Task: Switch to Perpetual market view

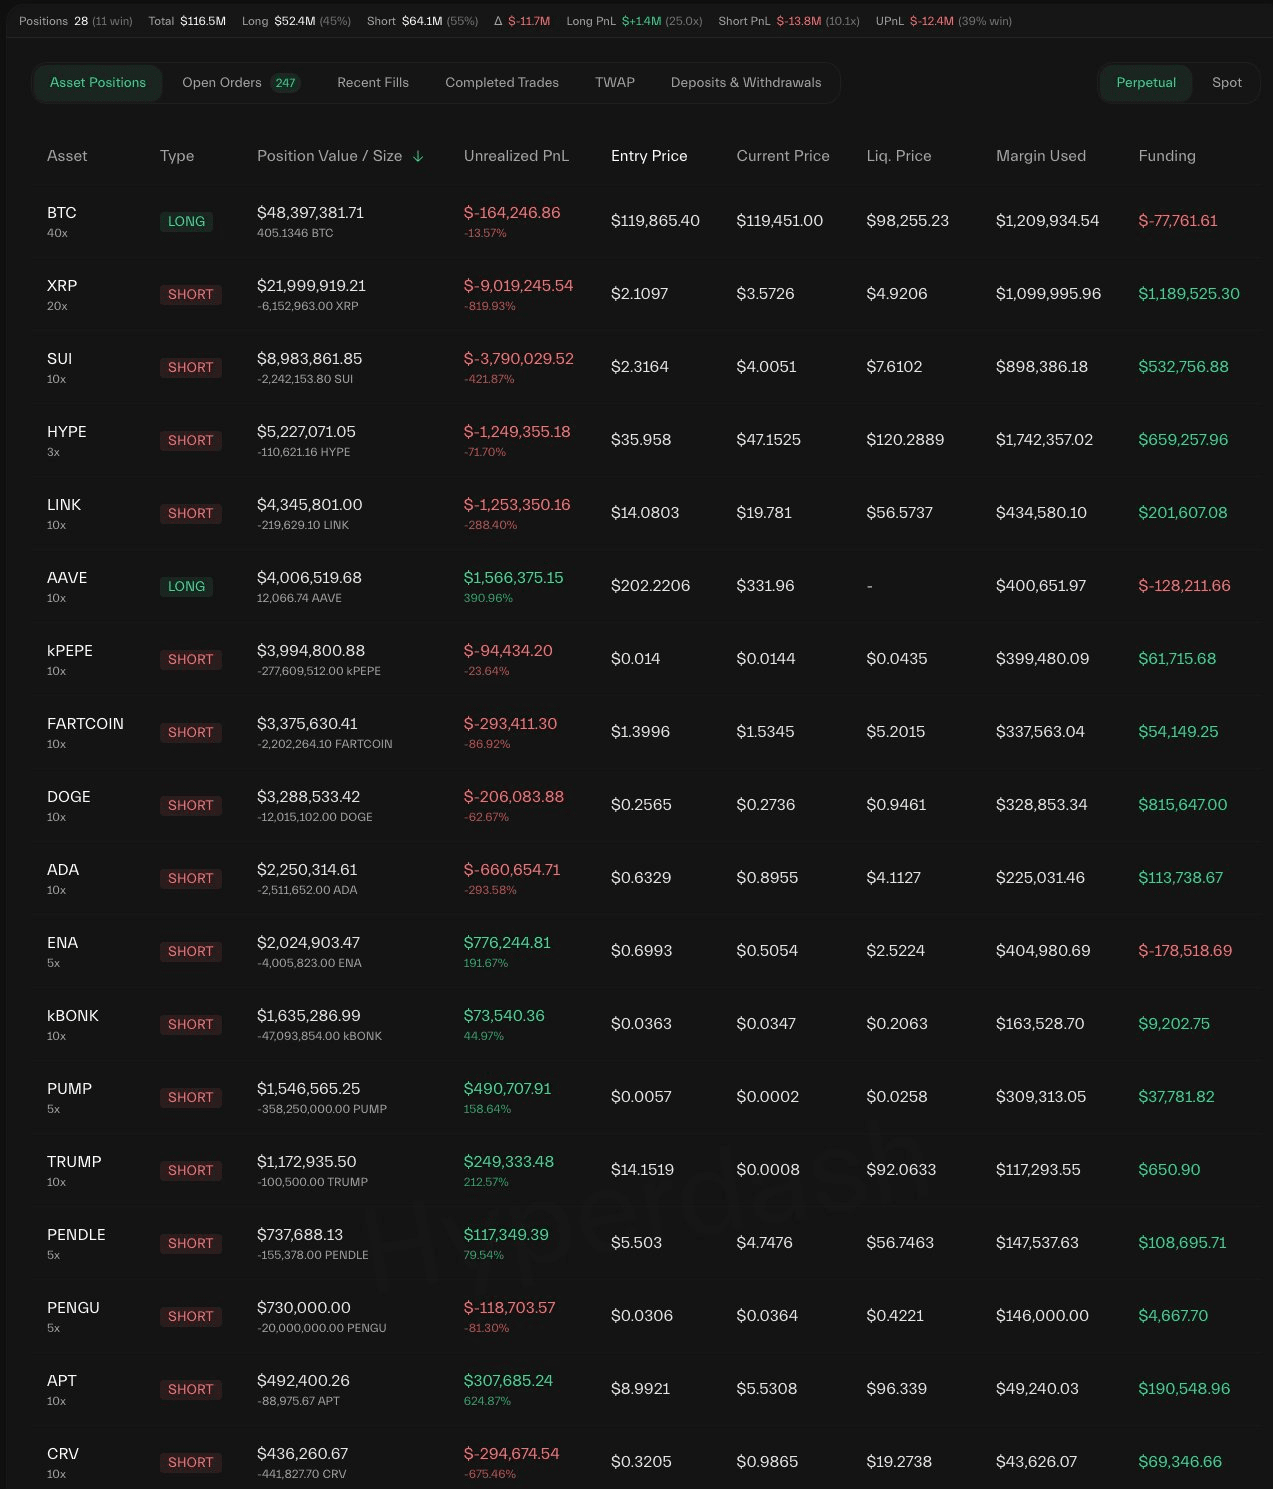Action: tap(1145, 83)
